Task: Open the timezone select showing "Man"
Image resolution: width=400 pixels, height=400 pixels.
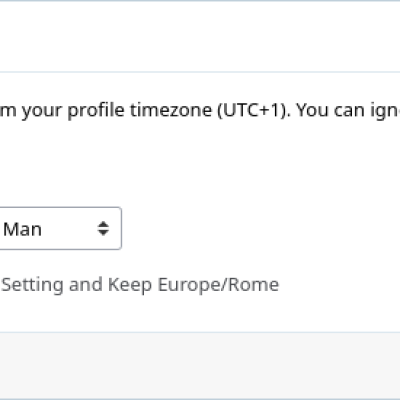Action: [60, 228]
